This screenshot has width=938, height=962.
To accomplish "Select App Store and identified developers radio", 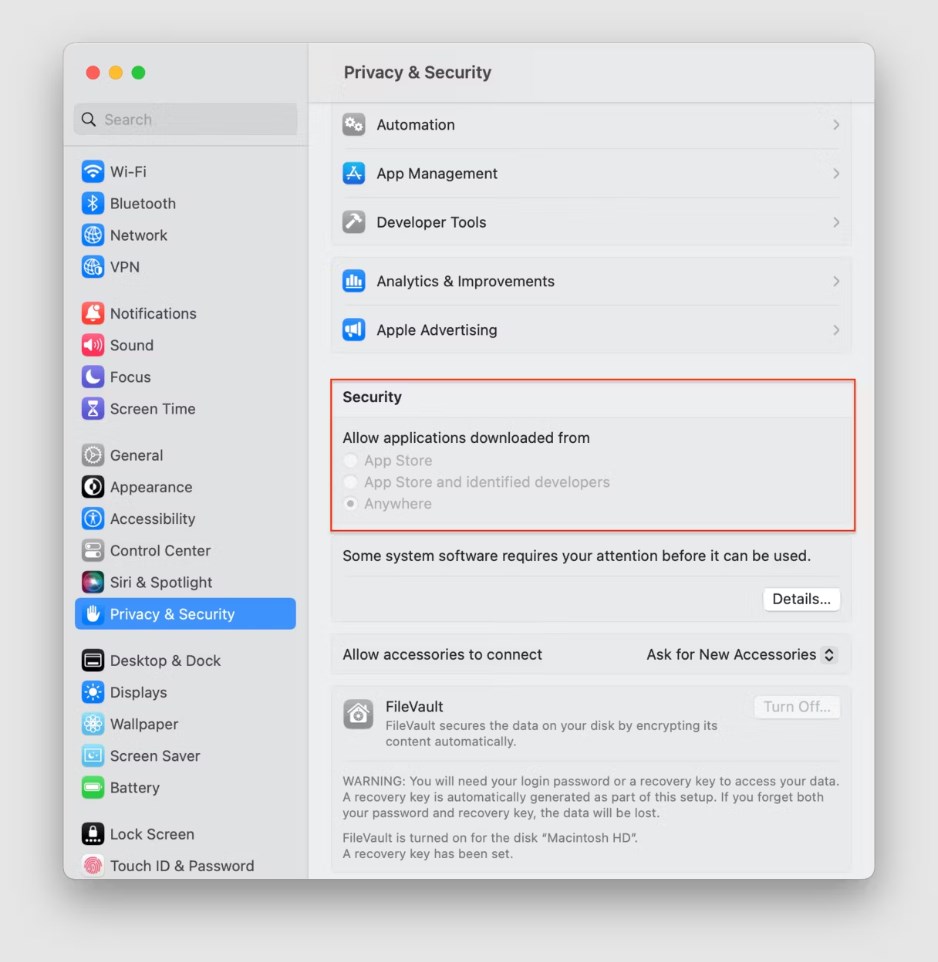I will [x=350, y=482].
